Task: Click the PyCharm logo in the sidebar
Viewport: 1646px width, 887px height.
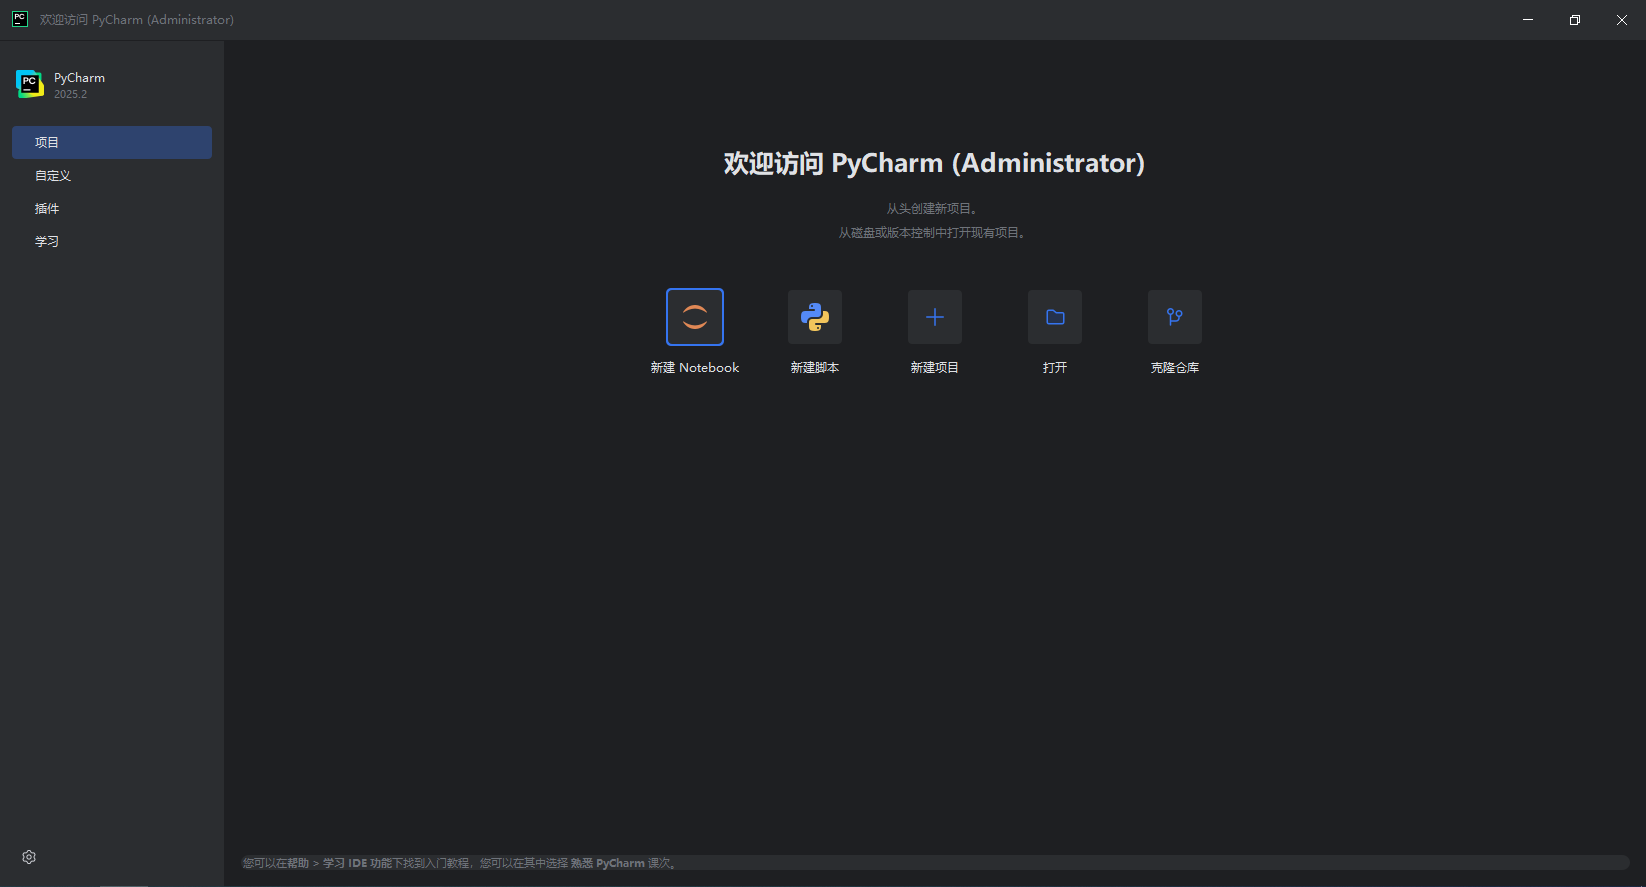Action: point(30,85)
